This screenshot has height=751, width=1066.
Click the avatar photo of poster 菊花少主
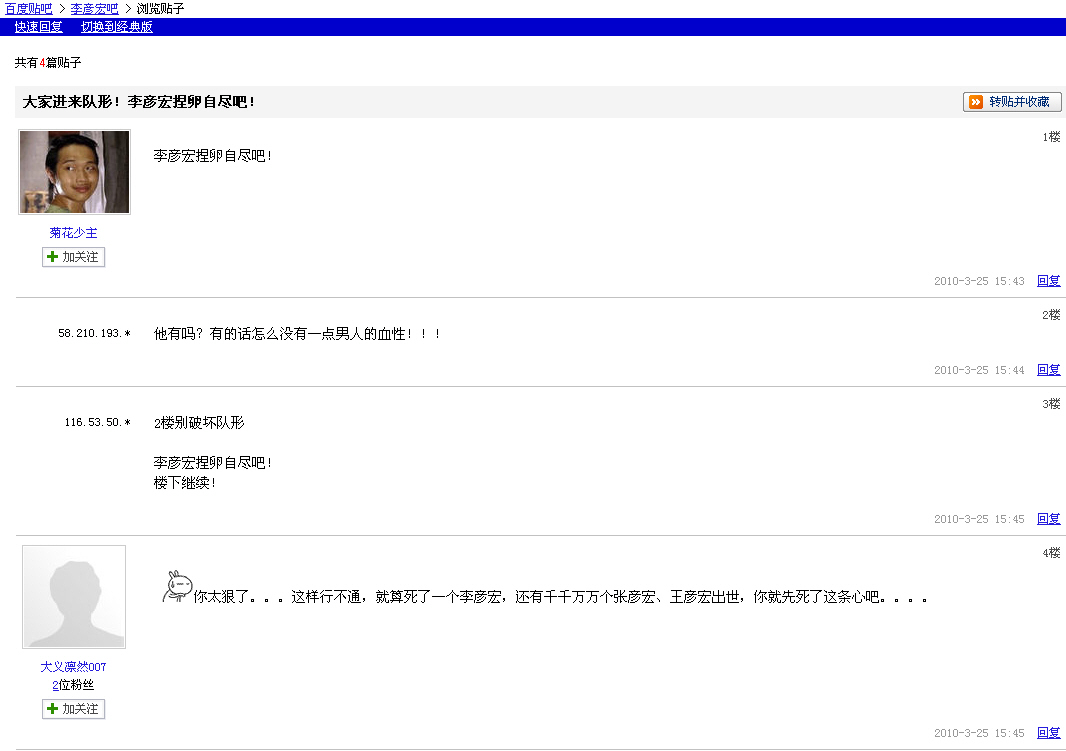point(74,172)
